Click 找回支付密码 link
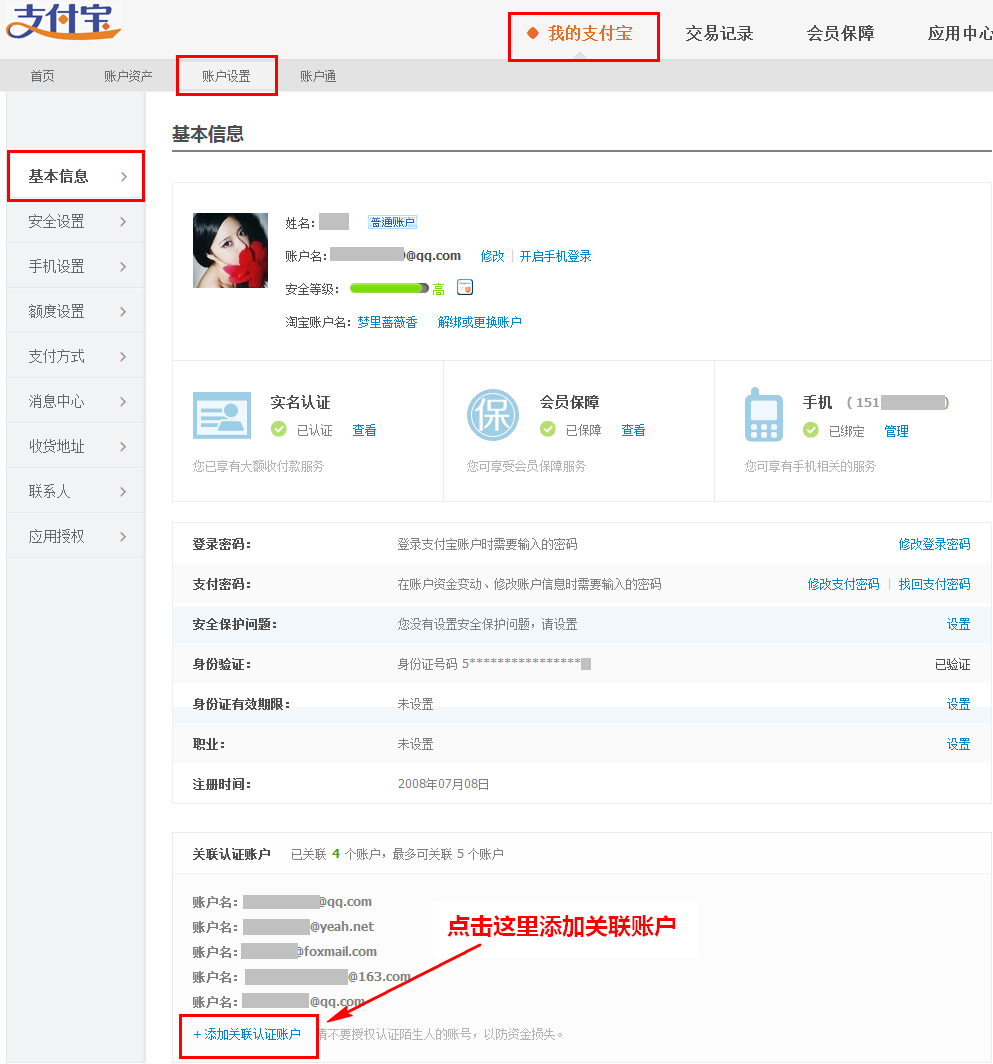The width and height of the screenshot is (993, 1064). click(x=934, y=584)
